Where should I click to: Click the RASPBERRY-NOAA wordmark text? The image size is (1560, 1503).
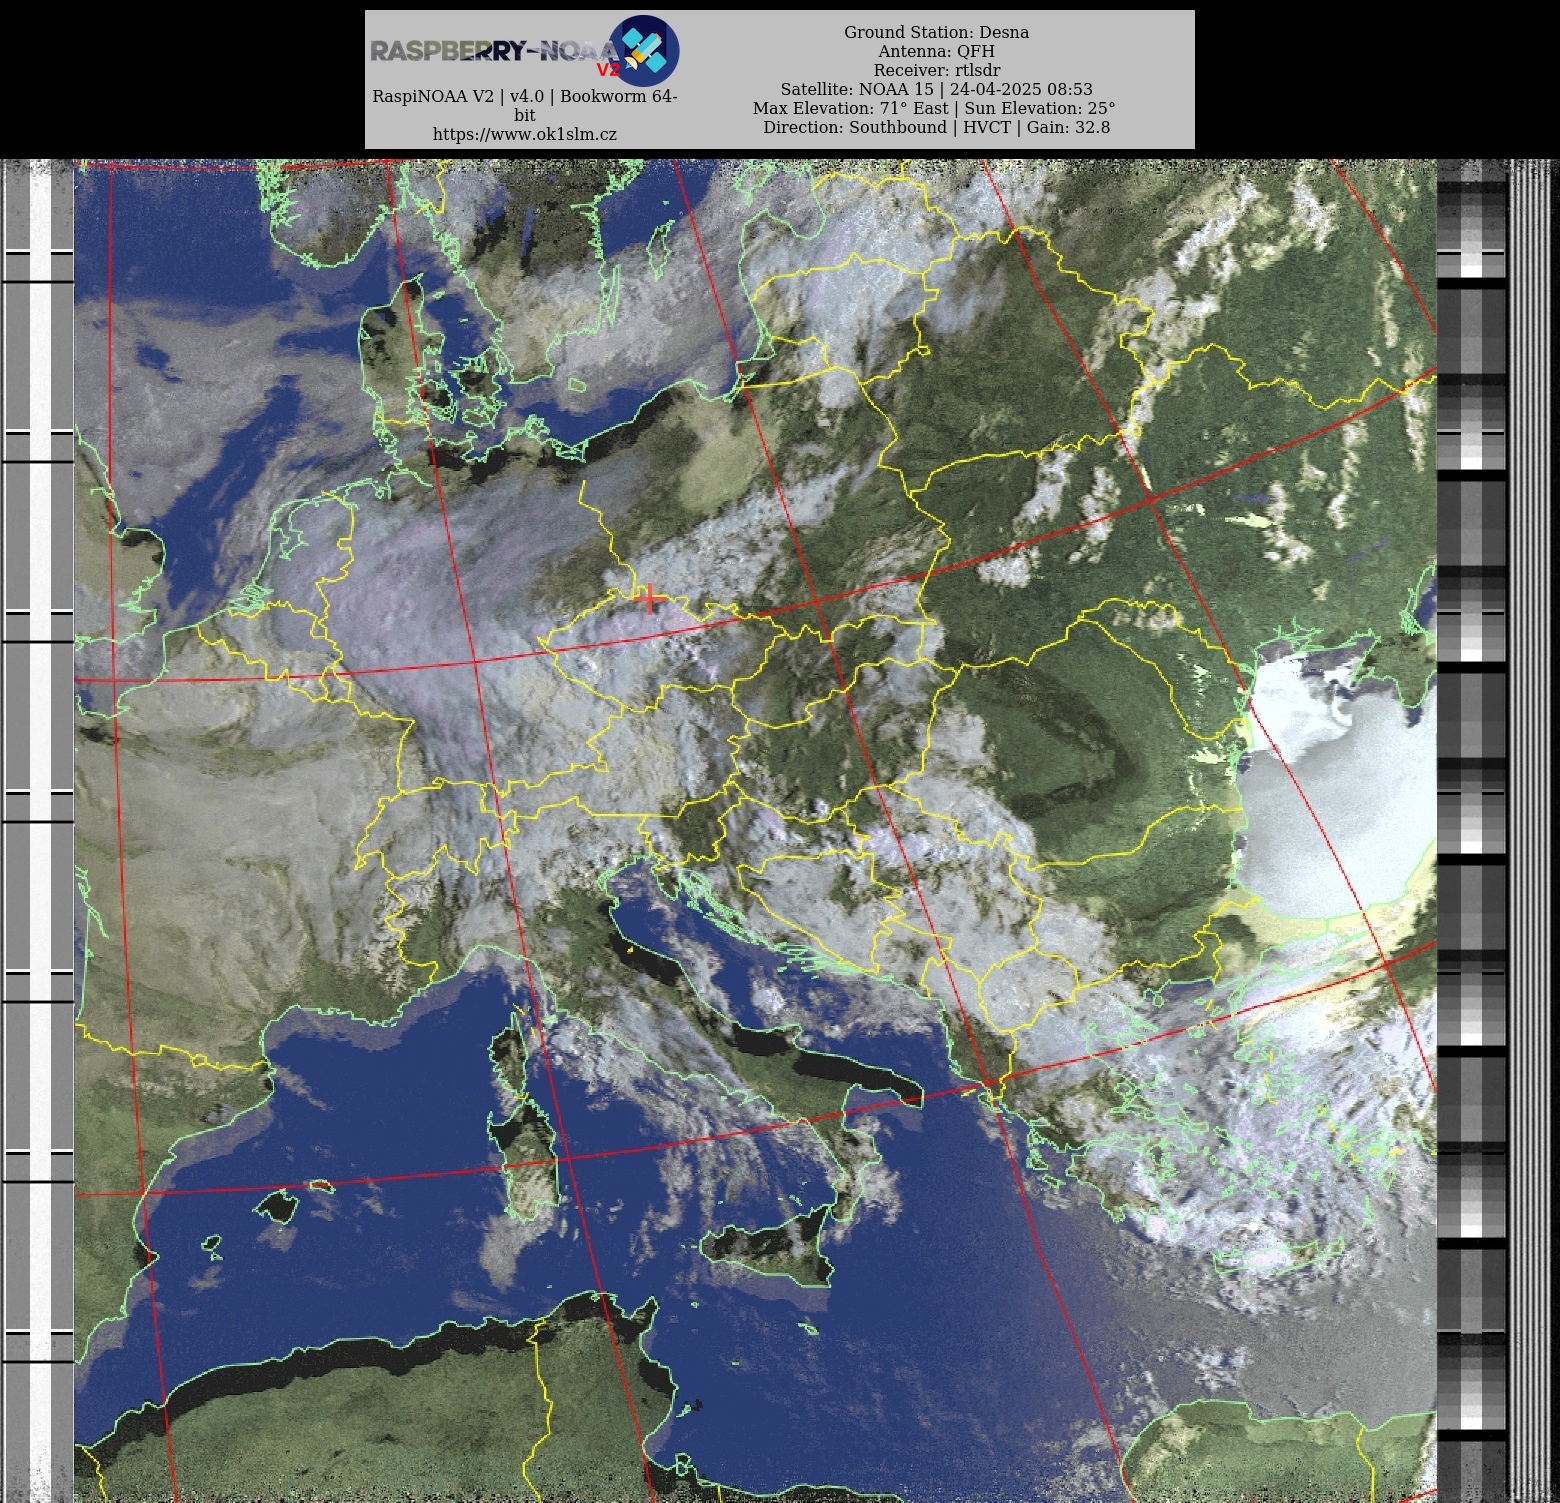494,51
